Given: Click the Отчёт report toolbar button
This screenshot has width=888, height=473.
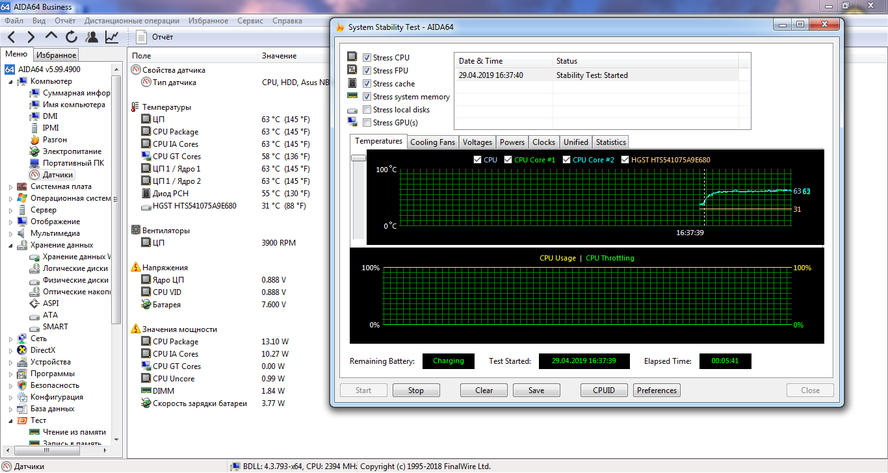Looking at the screenshot, I should coord(155,37).
